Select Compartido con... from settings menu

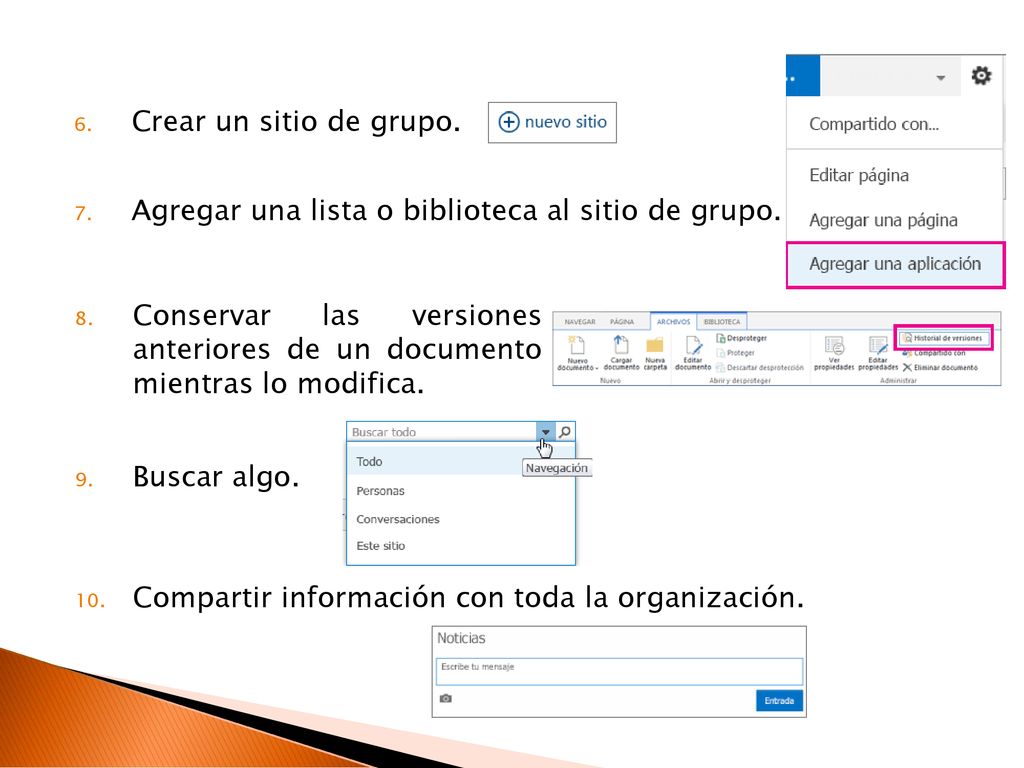(874, 124)
